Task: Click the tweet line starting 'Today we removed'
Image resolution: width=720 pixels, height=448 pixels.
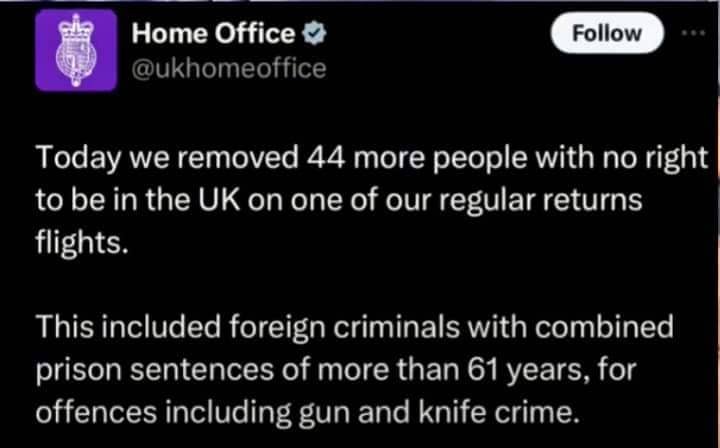Action: coord(371,159)
